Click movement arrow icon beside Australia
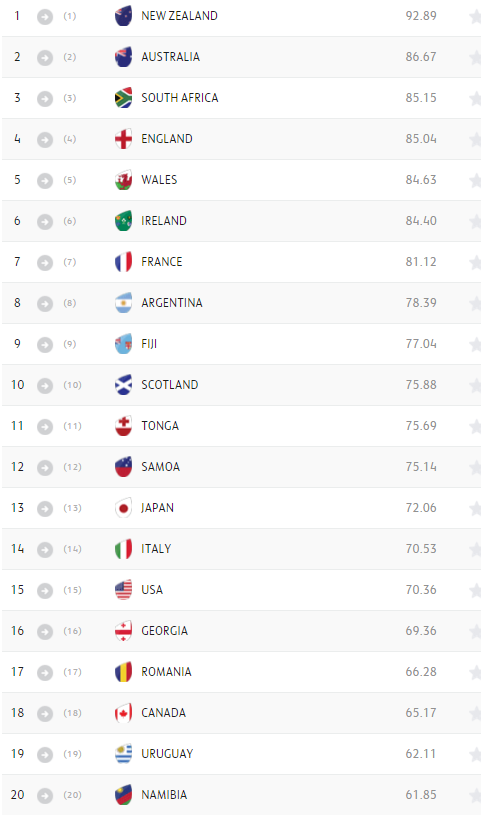Viewport: 486px width, 815px height. tap(45, 58)
